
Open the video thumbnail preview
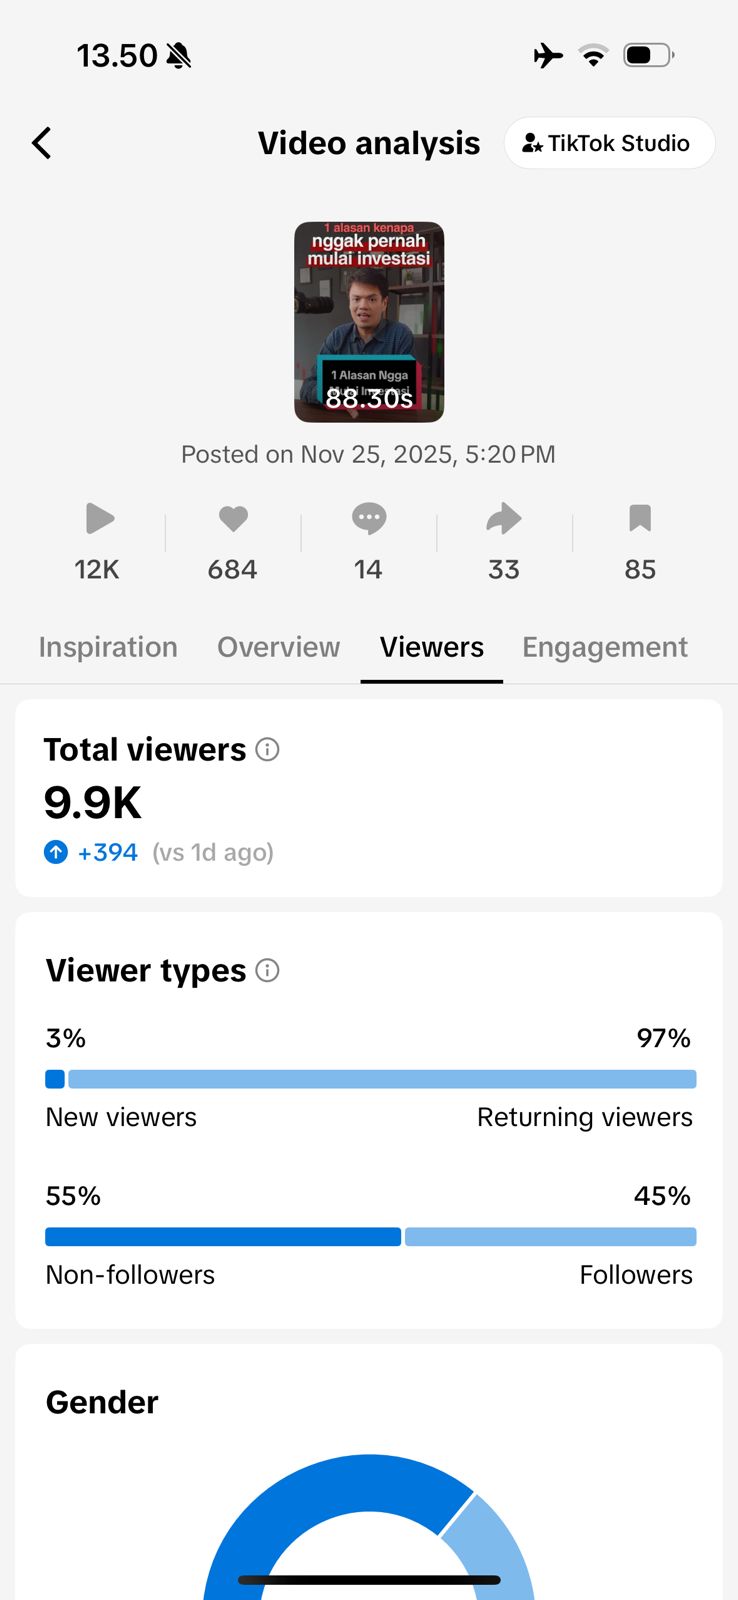(369, 322)
